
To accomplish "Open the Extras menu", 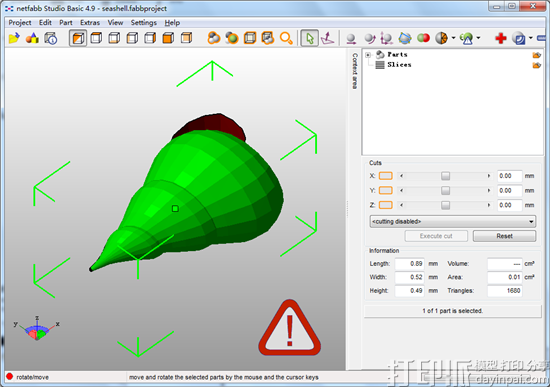I will click(90, 22).
